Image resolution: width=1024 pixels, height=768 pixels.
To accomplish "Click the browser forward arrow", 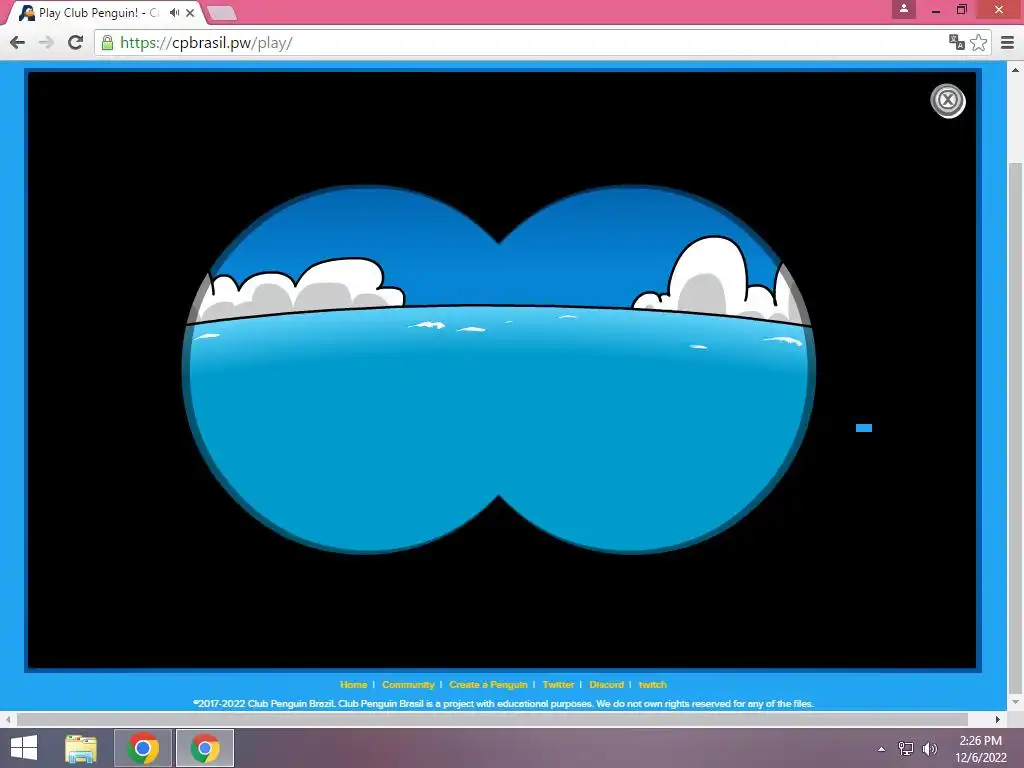I will coord(46,42).
